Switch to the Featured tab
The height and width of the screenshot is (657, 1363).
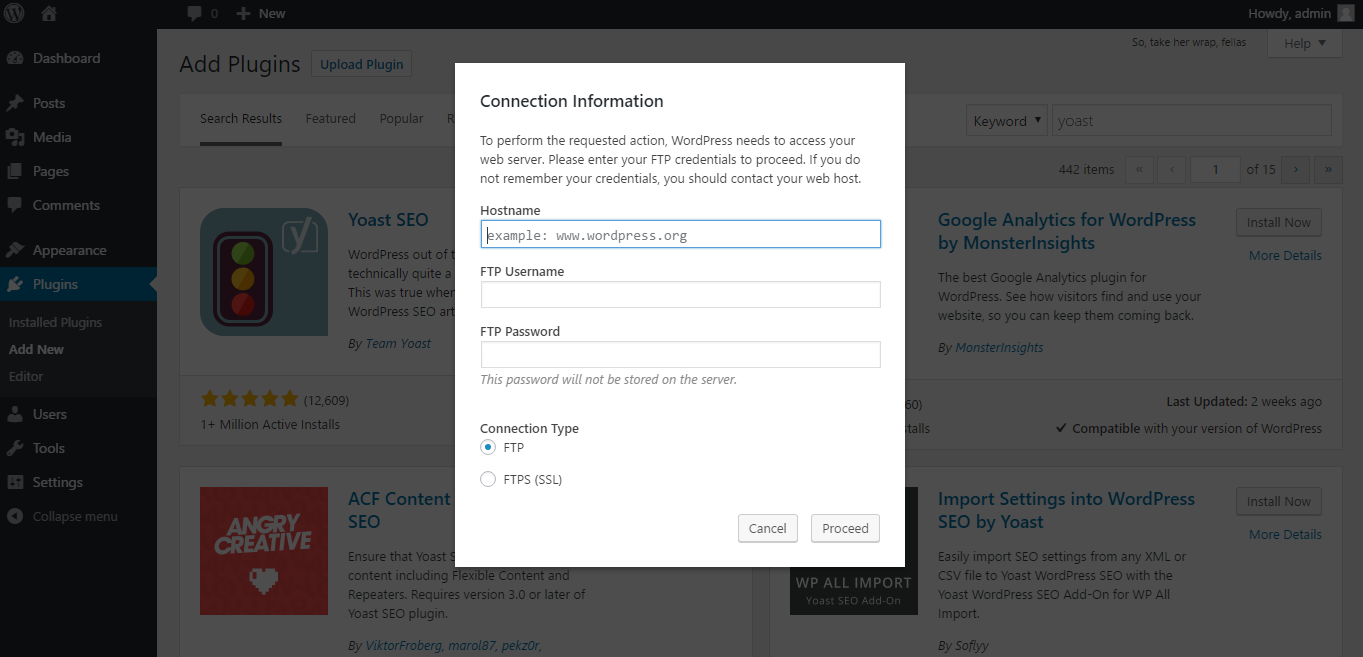(330, 118)
